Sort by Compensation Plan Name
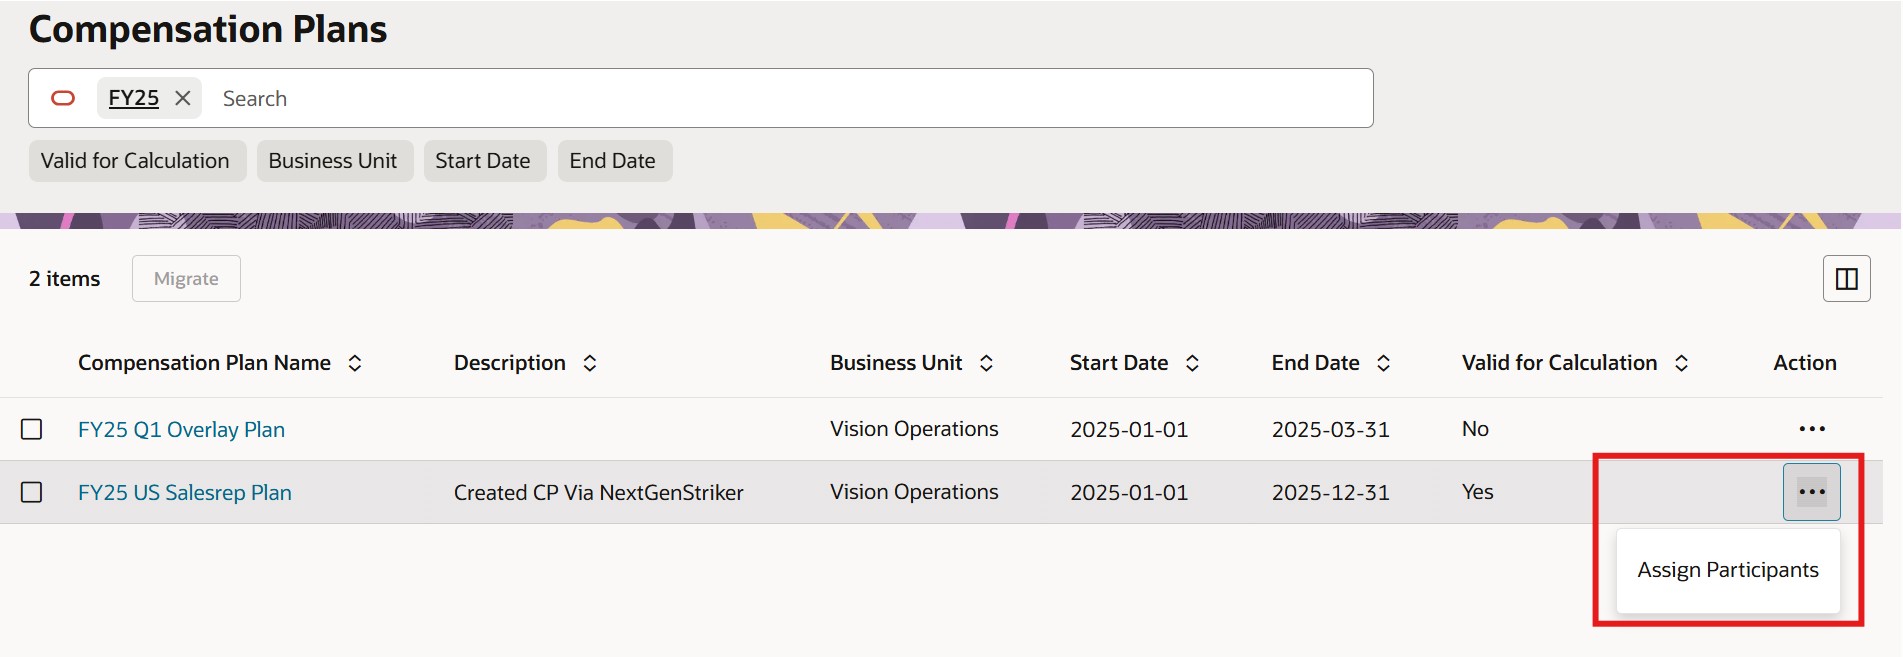 coord(355,363)
